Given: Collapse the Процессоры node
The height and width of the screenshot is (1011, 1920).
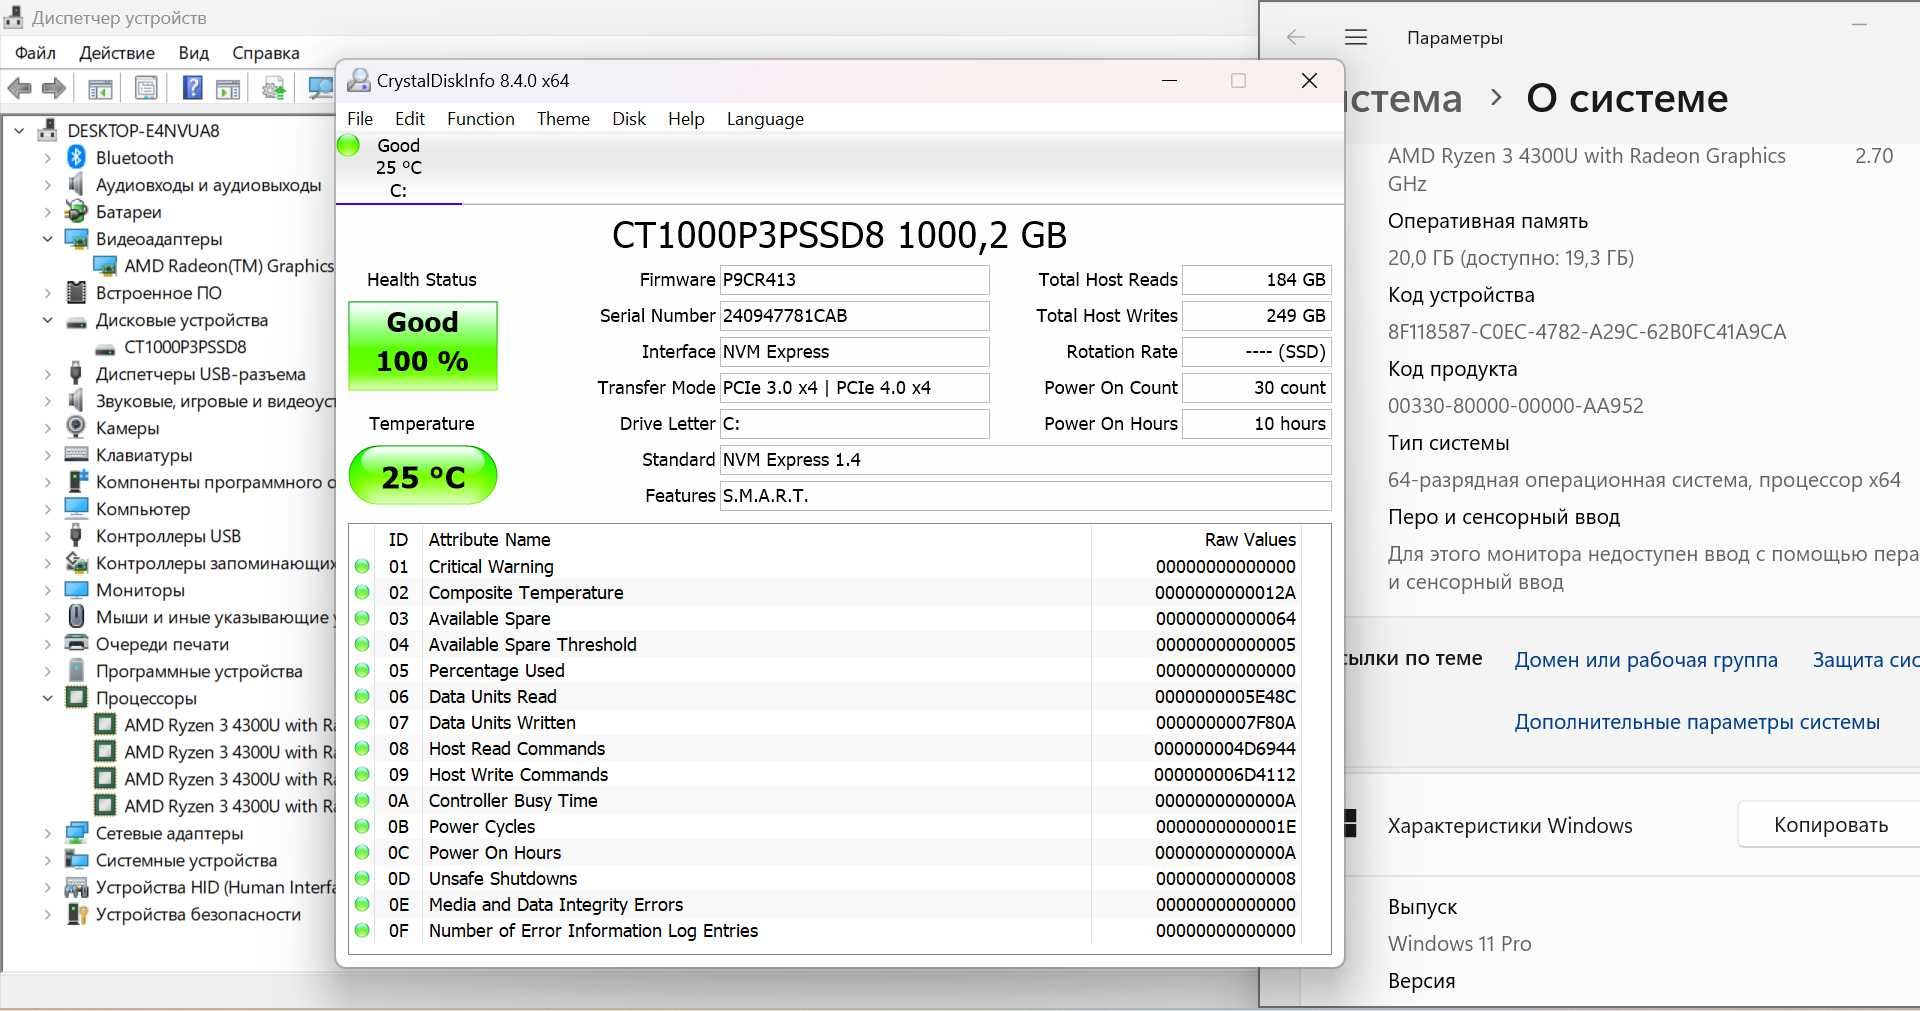Looking at the screenshot, I should coord(47,697).
